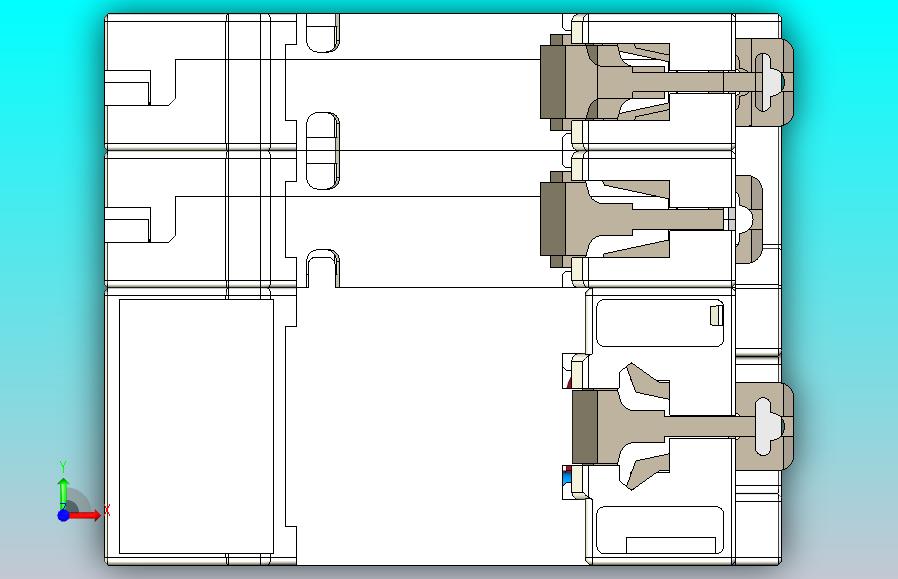Select the large blank rectangular panel face
This screenshot has width=898, height=579.
[x=196, y=426]
